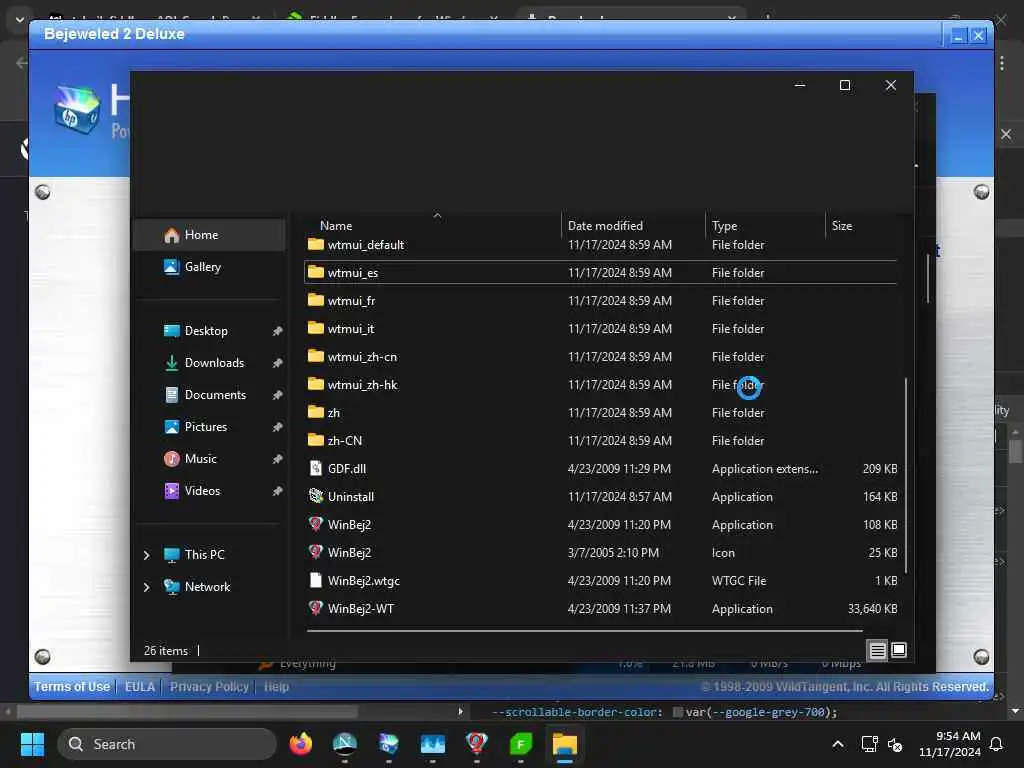Click the 26 items status text

[165, 650]
